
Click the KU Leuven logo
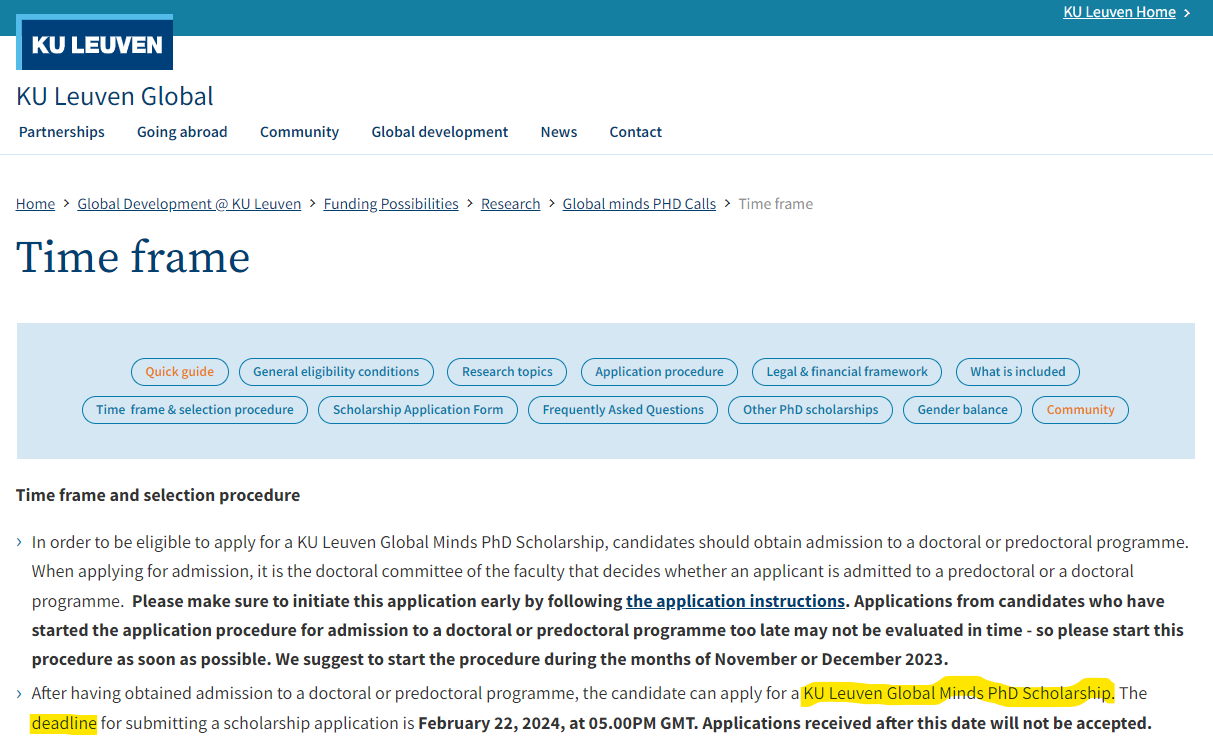(95, 43)
